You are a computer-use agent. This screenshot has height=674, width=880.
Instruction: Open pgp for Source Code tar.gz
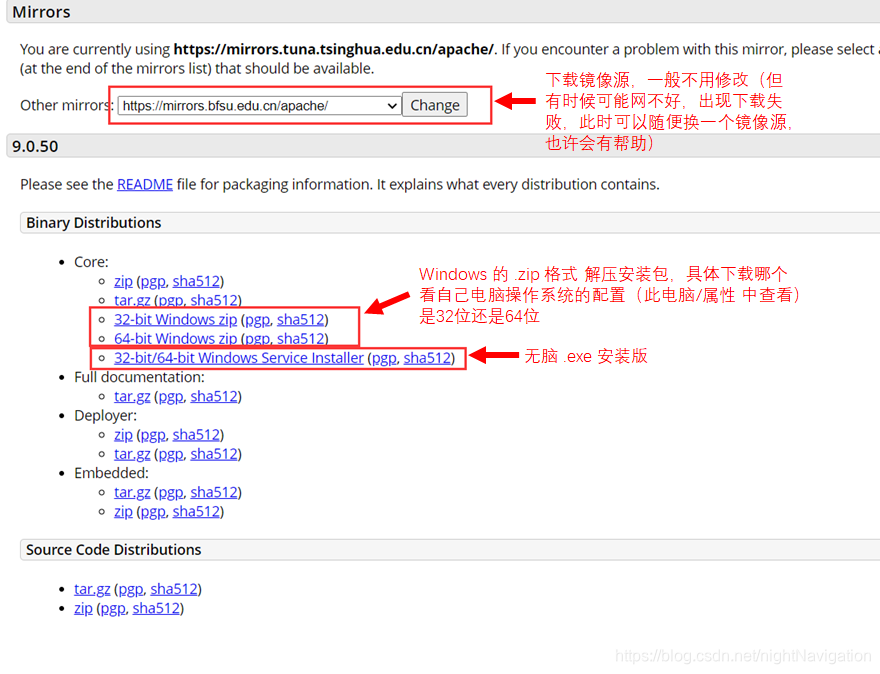pos(131,589)
